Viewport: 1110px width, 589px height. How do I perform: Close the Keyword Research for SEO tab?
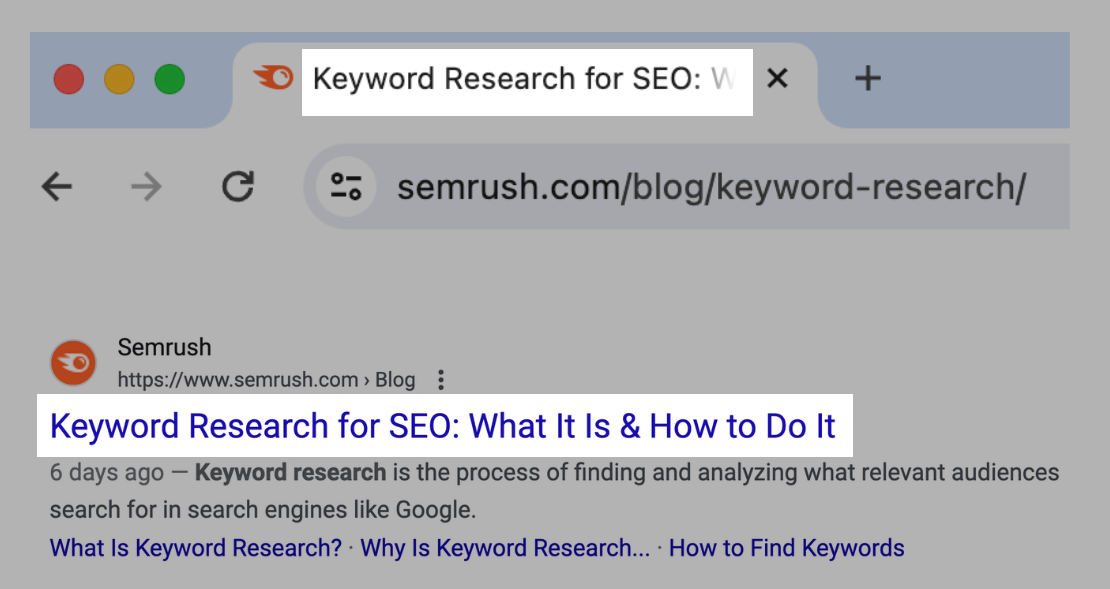778,78
